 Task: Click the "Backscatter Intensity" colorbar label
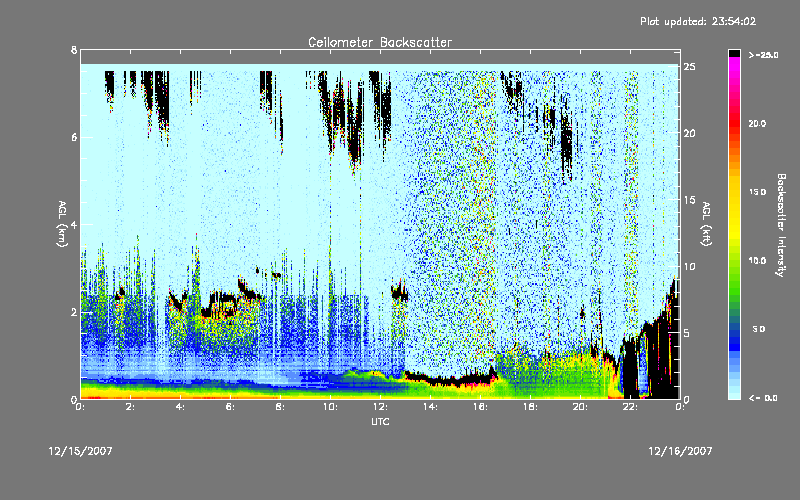click(x=781, y=225)
